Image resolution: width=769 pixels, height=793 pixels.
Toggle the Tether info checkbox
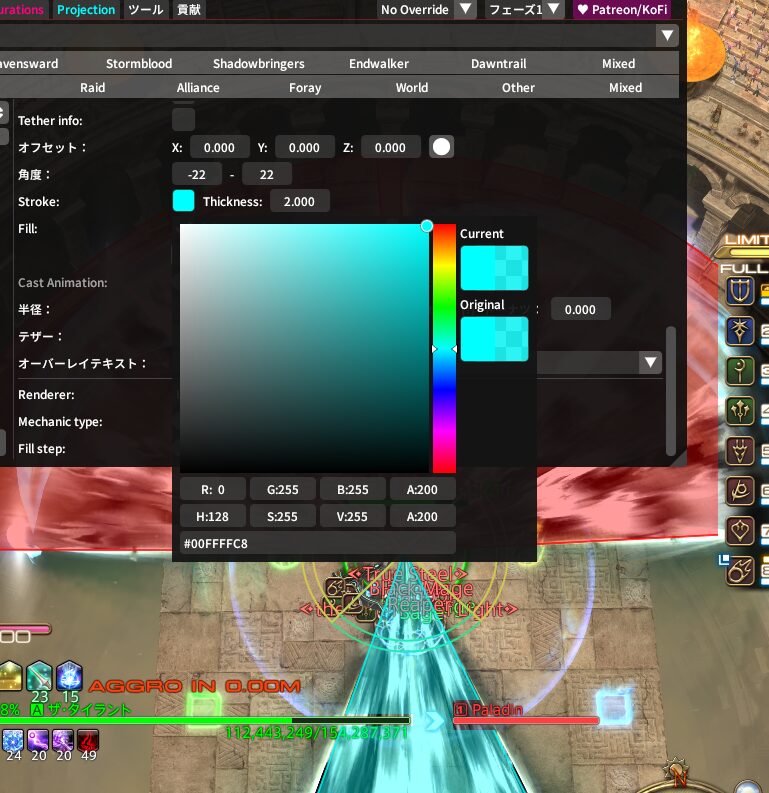[183, 120]
